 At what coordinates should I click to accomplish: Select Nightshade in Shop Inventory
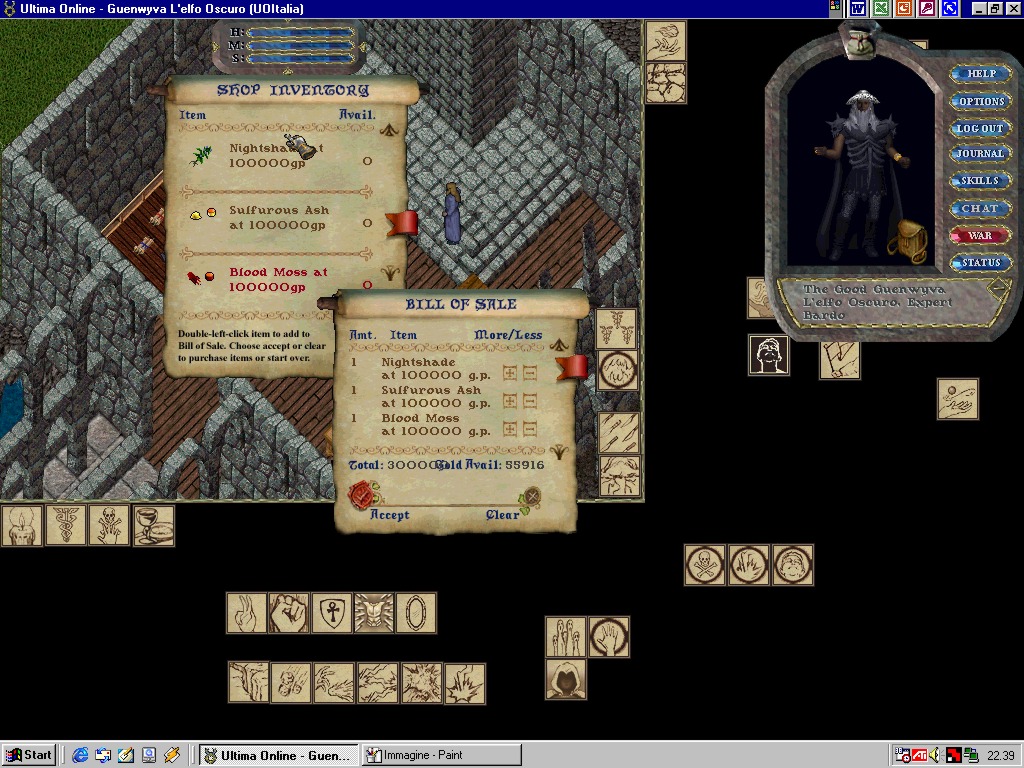pyautogui.click(x=280, y=155)
